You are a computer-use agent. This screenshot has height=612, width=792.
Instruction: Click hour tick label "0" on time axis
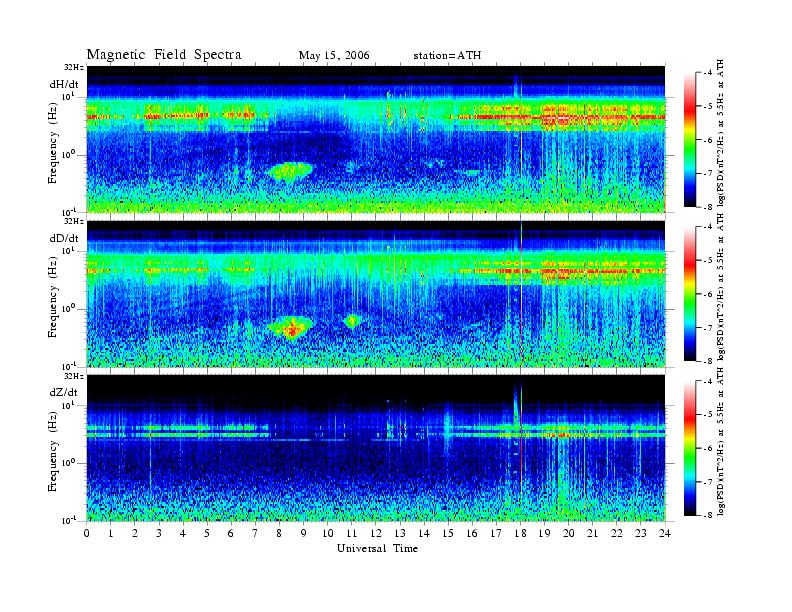click(87, 534)
